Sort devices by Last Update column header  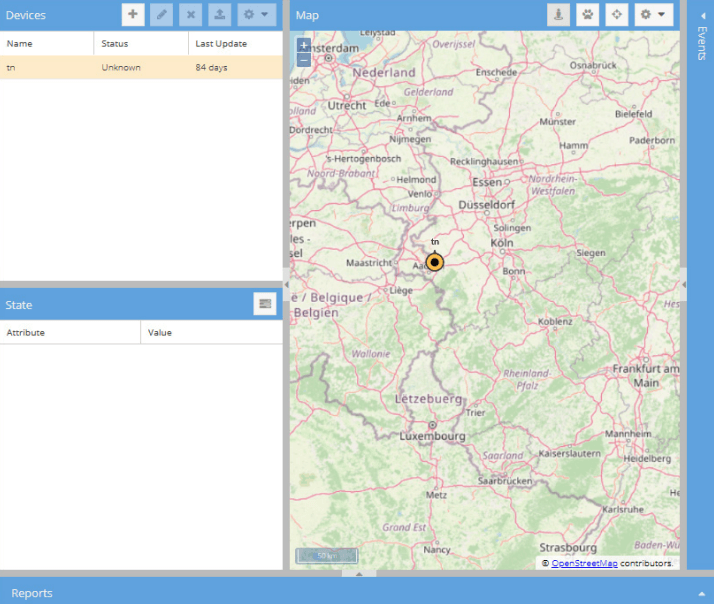point(234,44)
